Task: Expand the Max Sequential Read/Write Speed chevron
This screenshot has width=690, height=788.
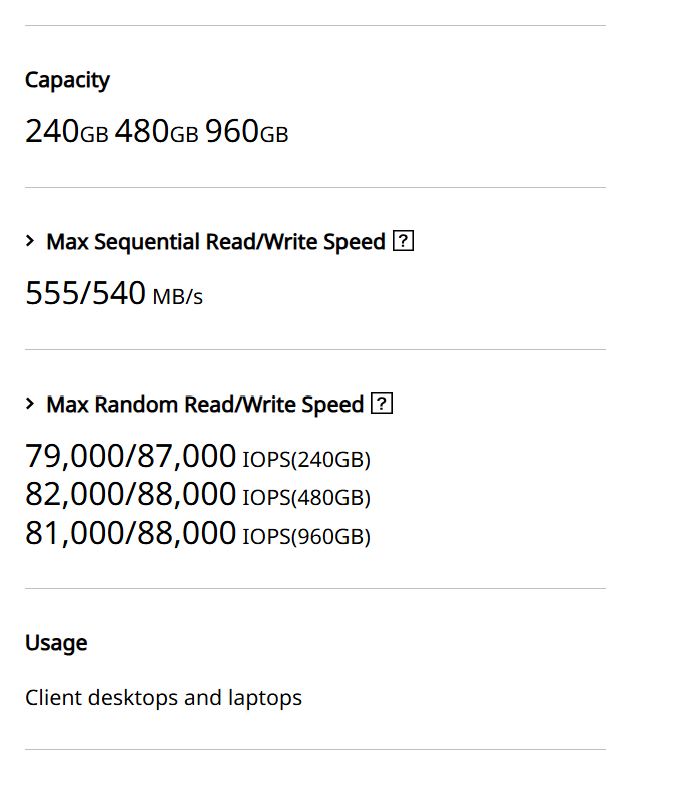Action: (x=31, y=241)
